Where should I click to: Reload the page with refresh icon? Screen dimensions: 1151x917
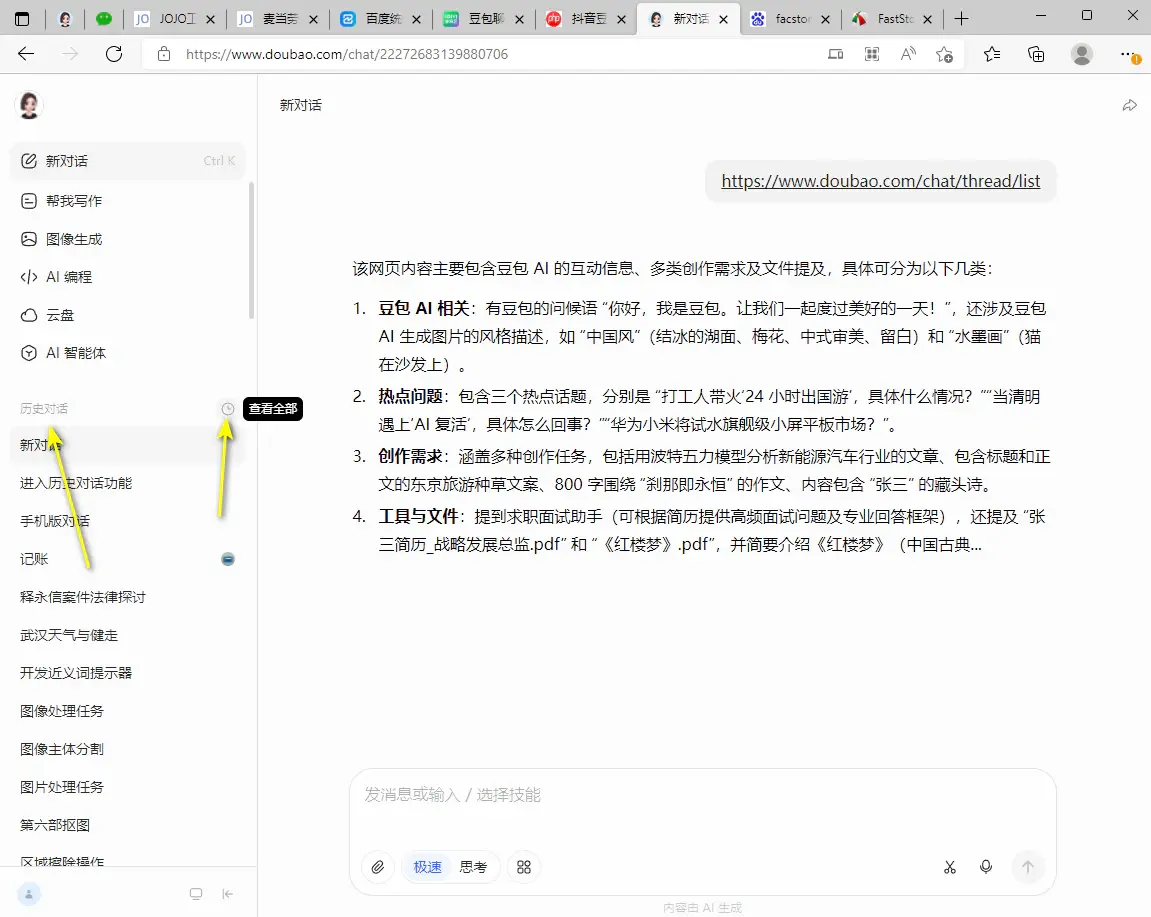114,54
